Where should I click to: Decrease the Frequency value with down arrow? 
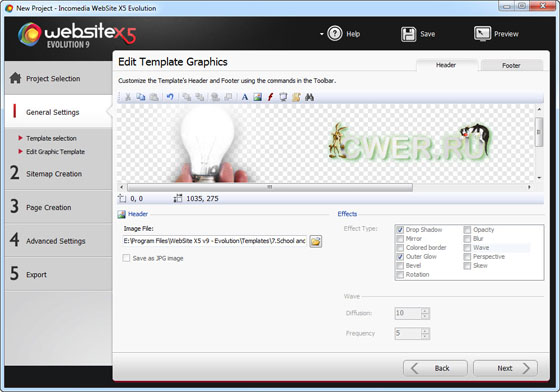tap(425, 336)
